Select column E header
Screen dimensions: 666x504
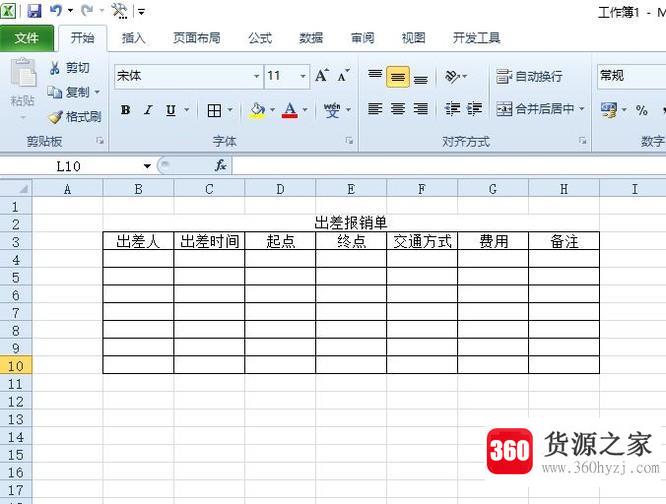[x=351, y=189]
